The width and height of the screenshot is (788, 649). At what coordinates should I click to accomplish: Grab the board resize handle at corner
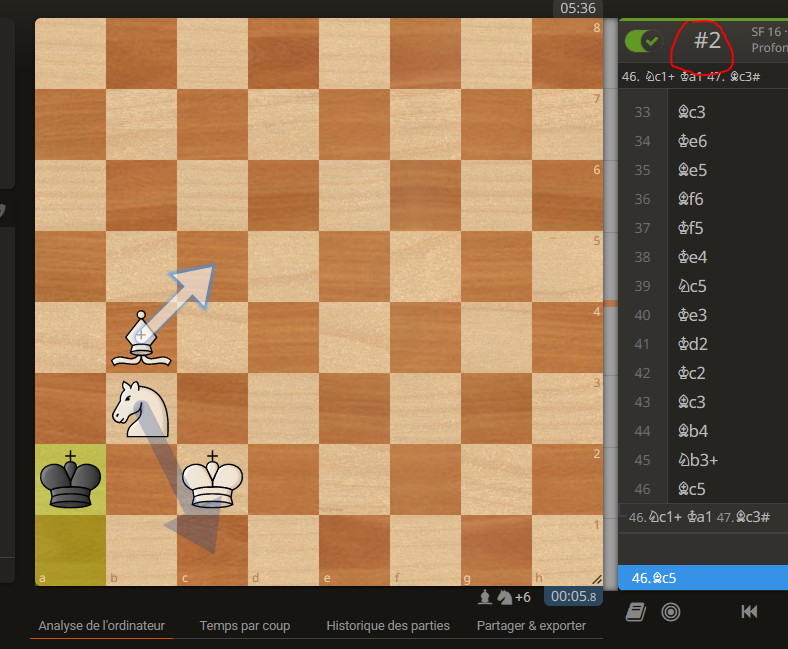click(x=597, y=578)
